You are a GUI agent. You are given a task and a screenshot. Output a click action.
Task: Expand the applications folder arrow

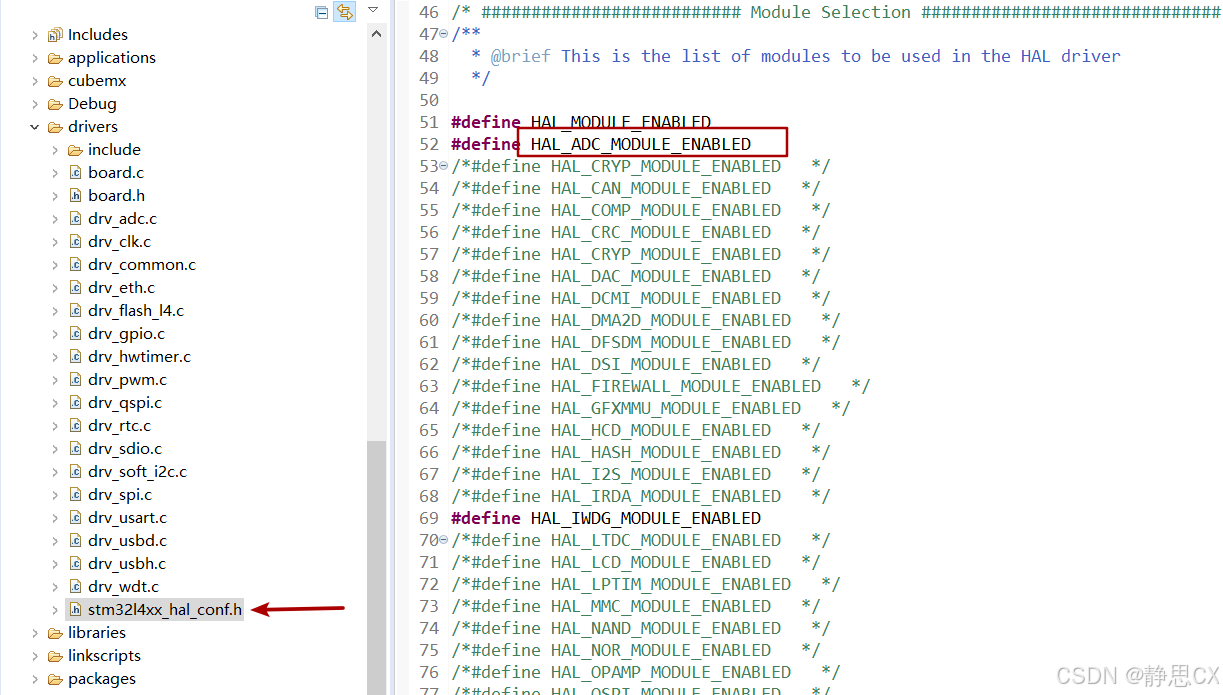click(35, 58)
